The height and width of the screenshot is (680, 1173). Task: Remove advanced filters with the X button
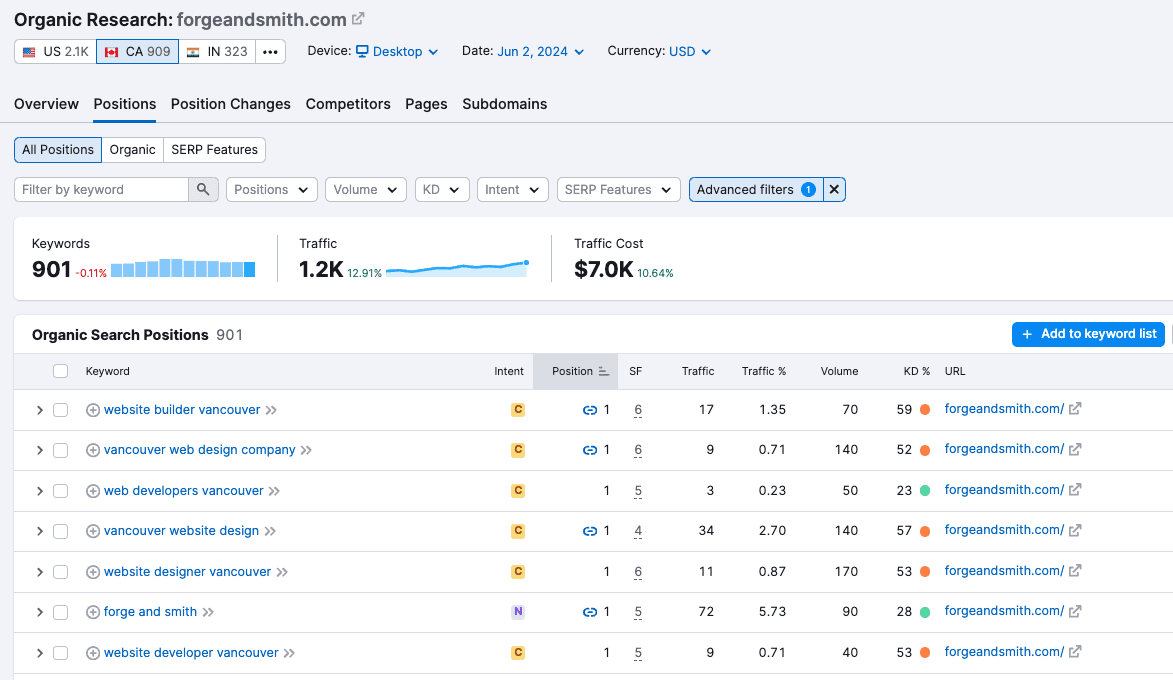[x=835, y=190]
